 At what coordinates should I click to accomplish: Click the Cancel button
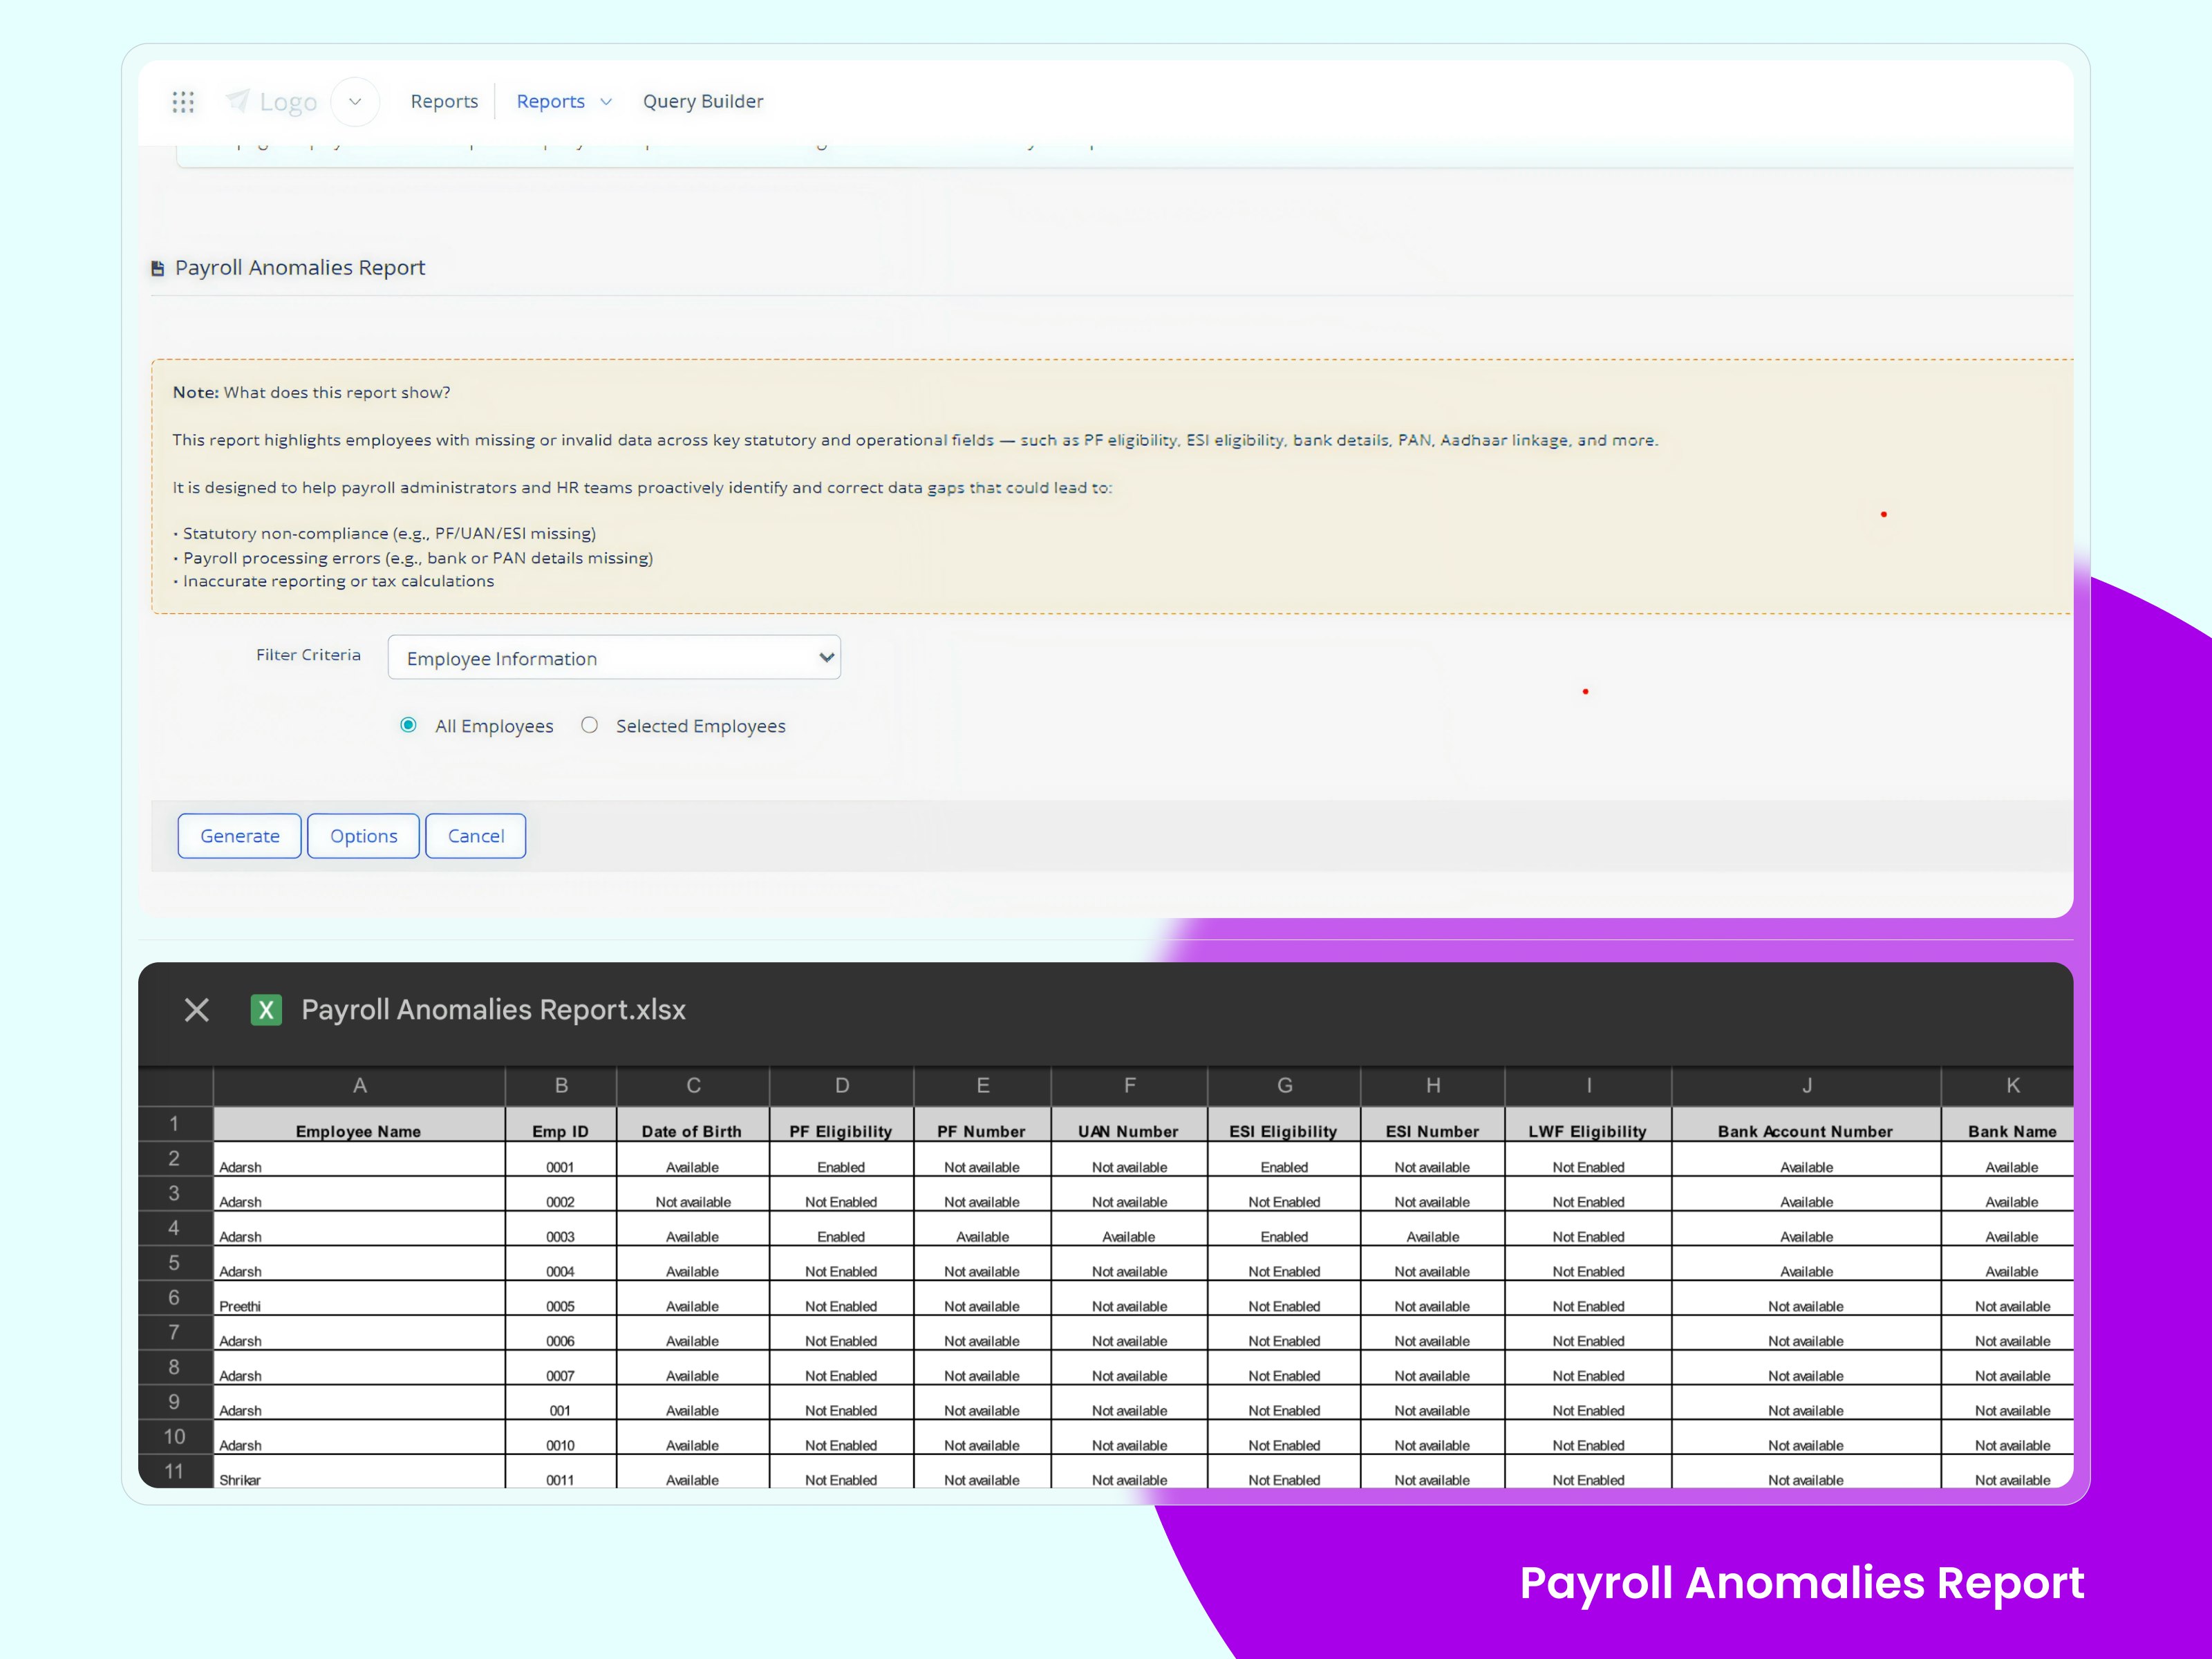(x=476, y=836)
